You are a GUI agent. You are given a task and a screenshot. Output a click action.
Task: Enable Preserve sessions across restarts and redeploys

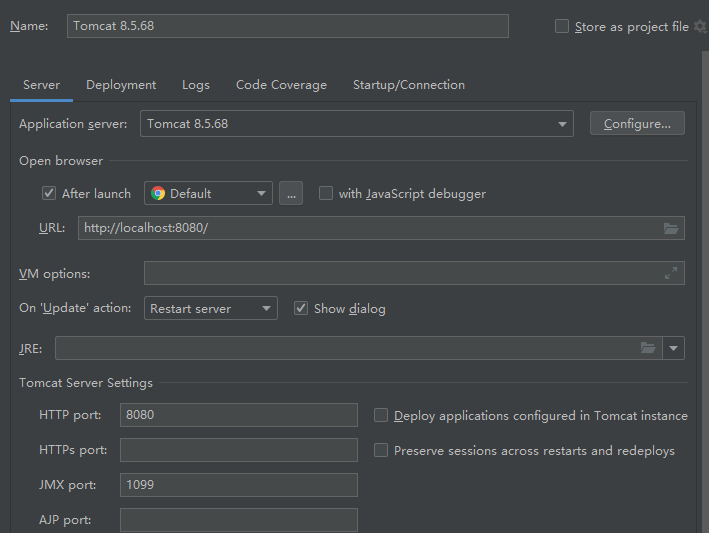pyautogui.click(x=381, y=450)
